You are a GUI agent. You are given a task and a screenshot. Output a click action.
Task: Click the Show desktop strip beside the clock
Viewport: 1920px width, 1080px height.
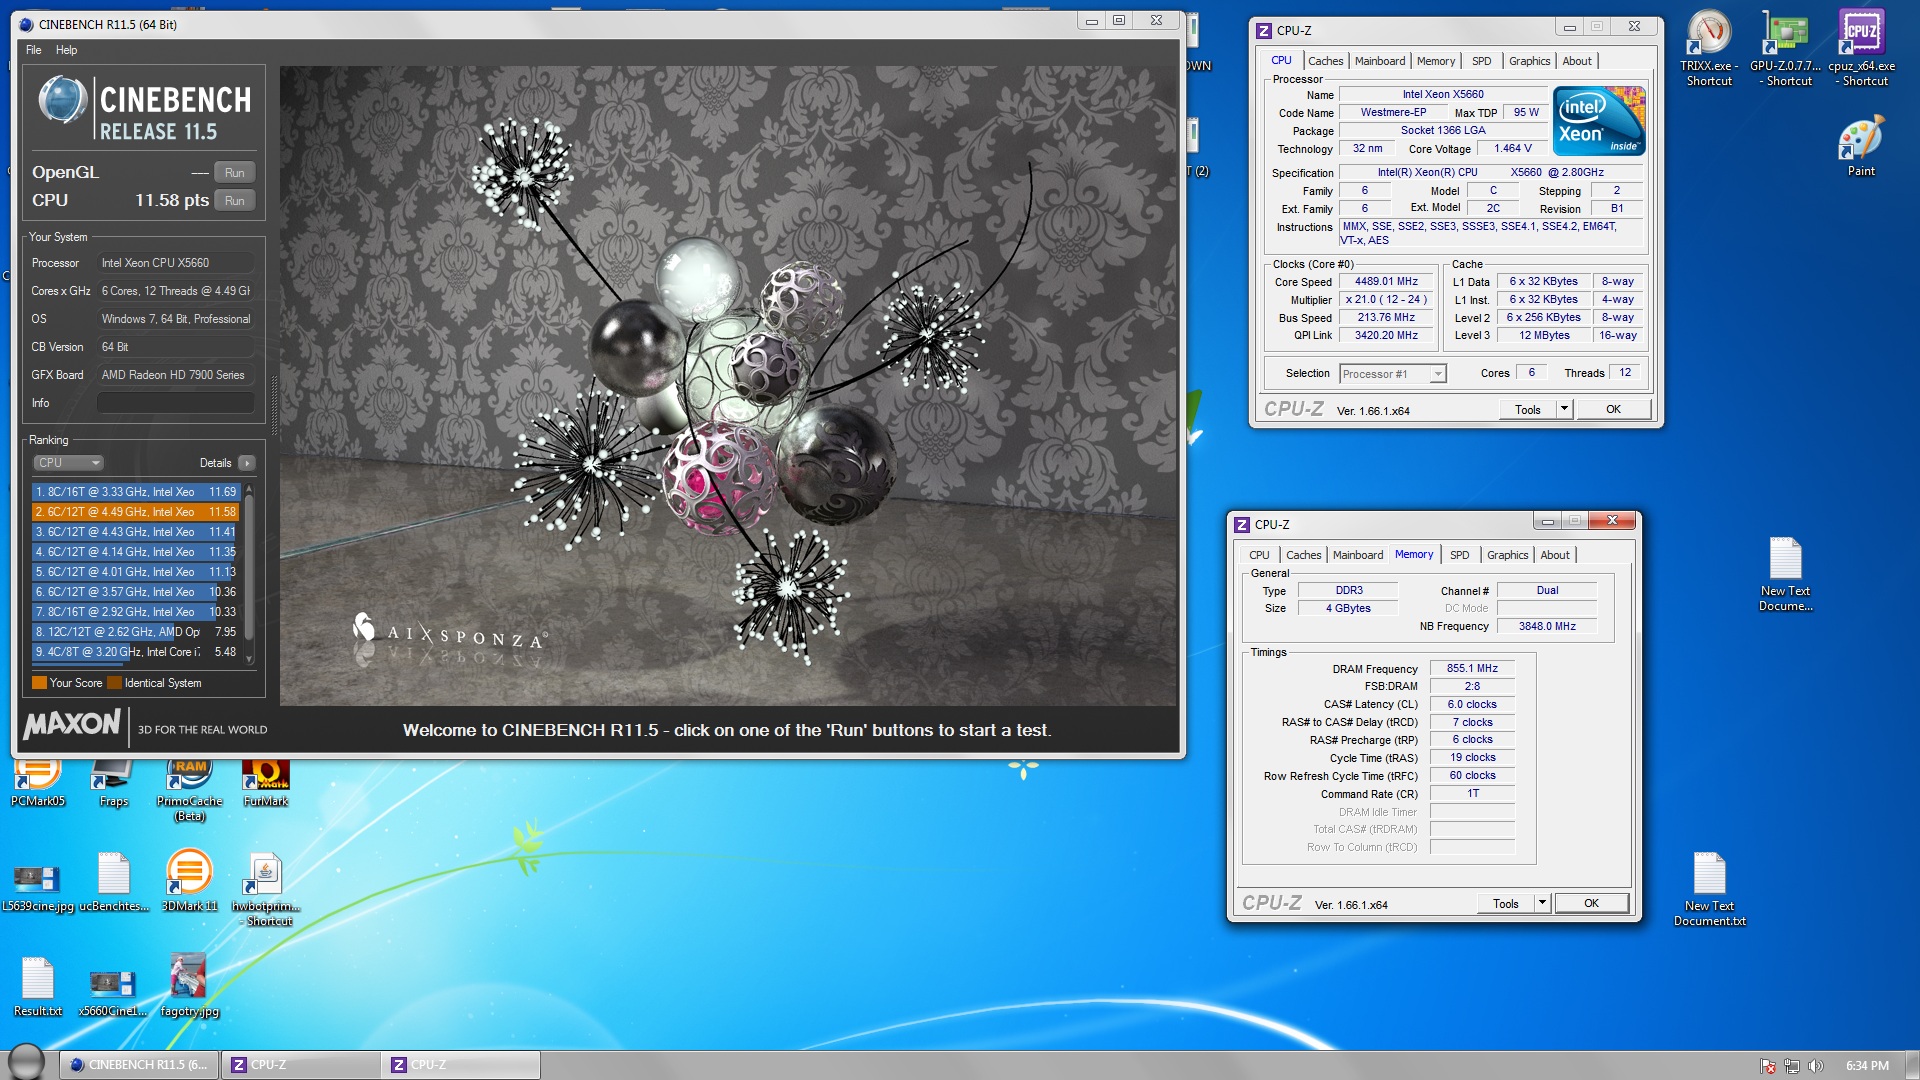(1912, 1065)
